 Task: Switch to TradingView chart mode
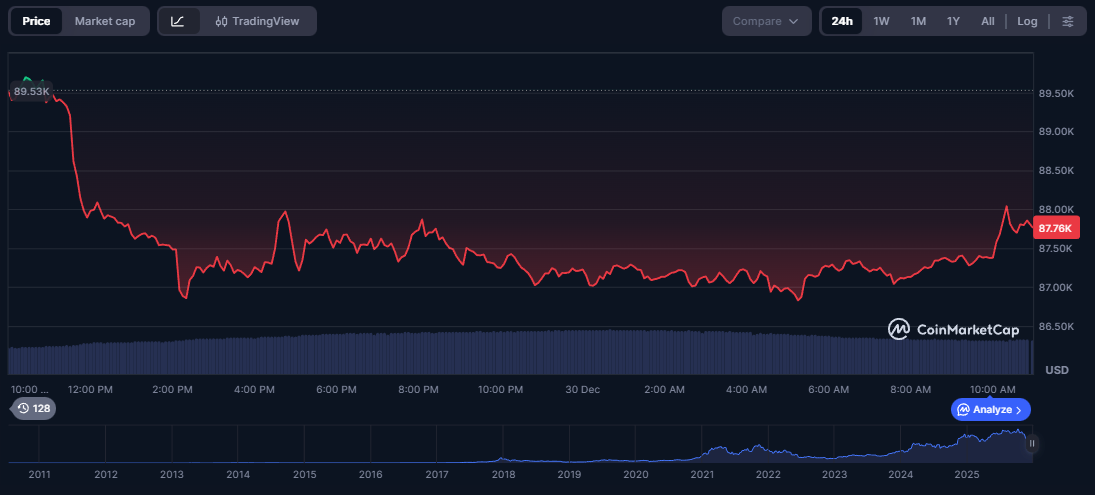point(258,21)
